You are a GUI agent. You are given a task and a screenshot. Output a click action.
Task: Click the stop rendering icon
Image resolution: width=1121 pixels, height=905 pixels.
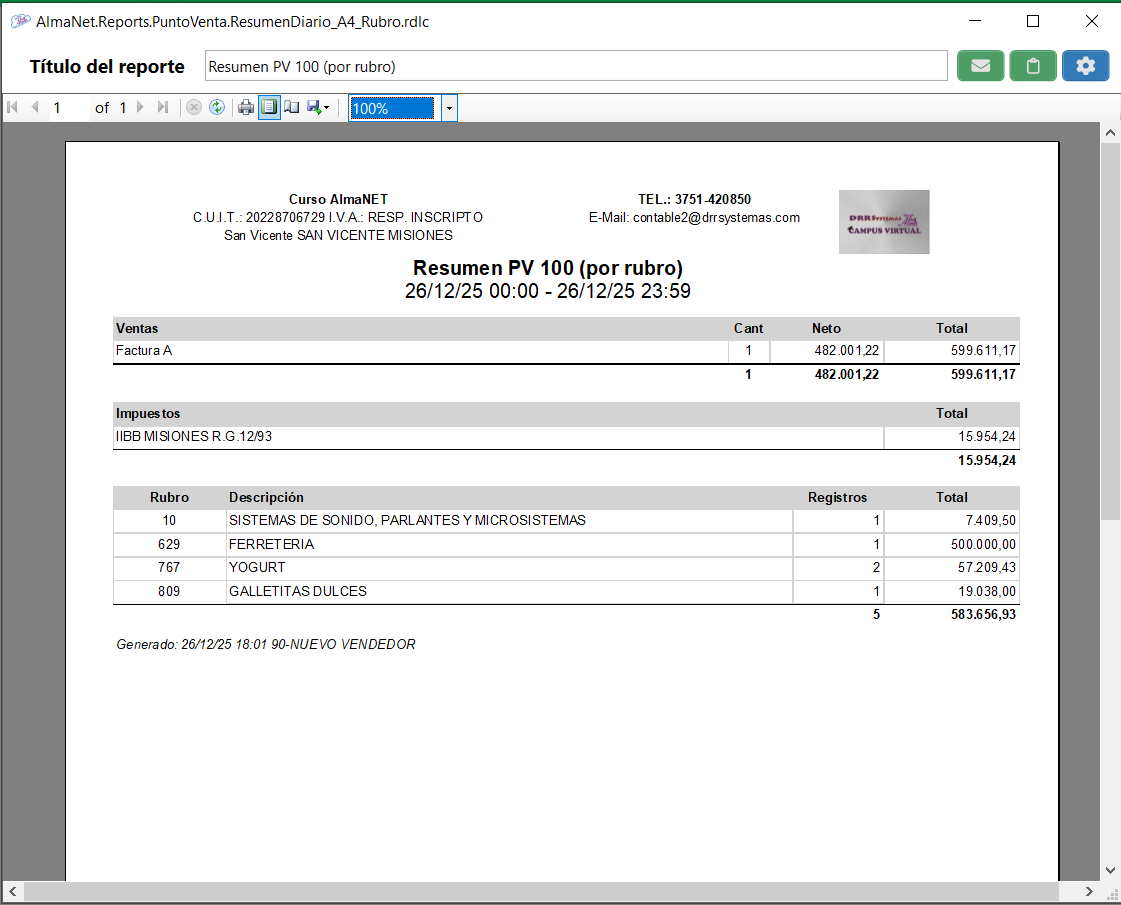click(194, 108)
